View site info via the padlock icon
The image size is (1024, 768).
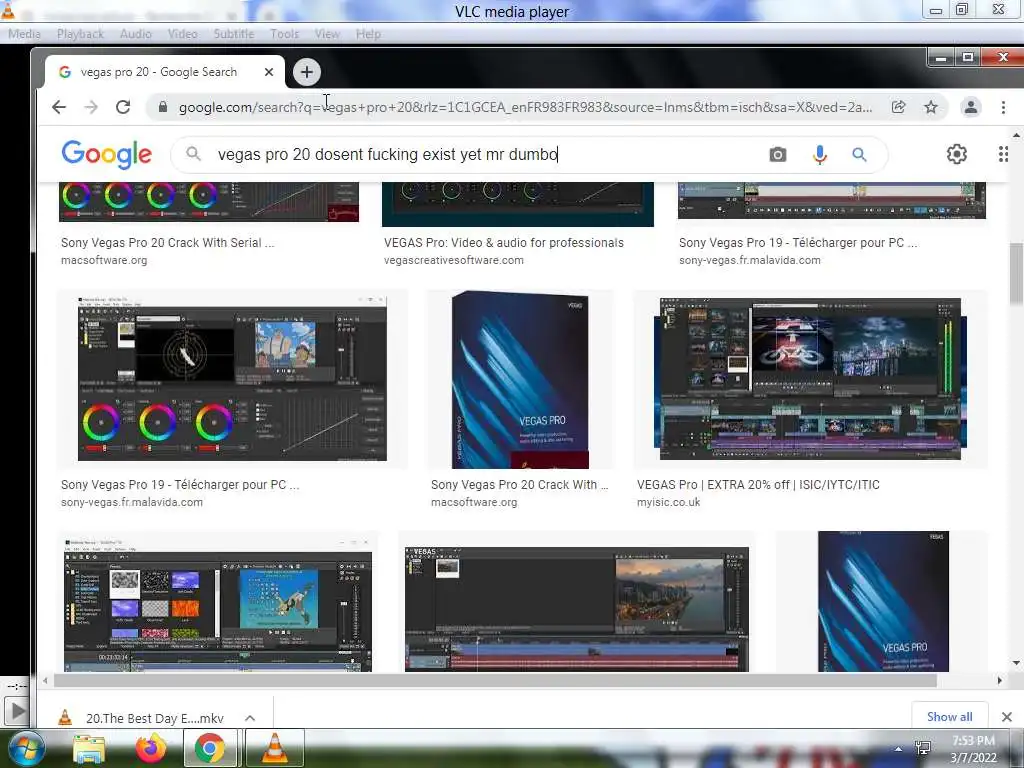[x=163, y=107]
